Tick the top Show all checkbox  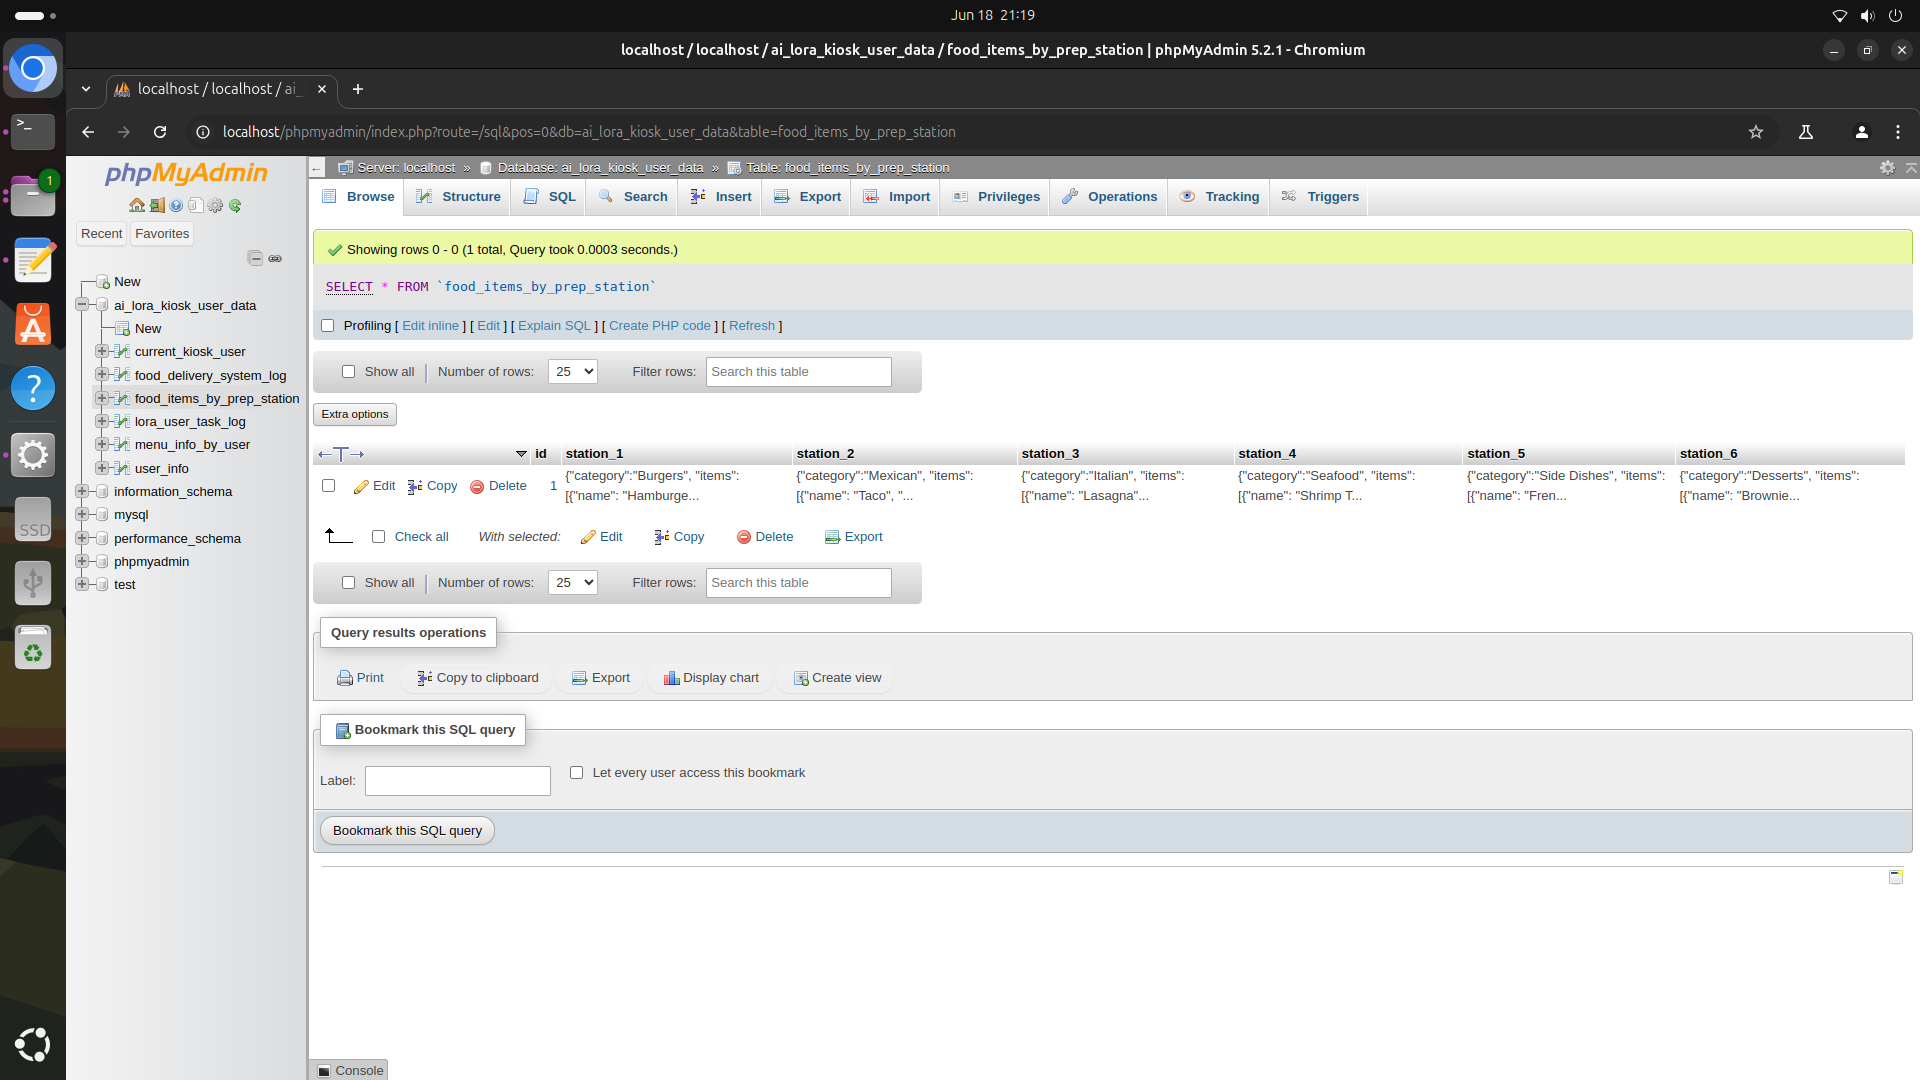point(348,372)
